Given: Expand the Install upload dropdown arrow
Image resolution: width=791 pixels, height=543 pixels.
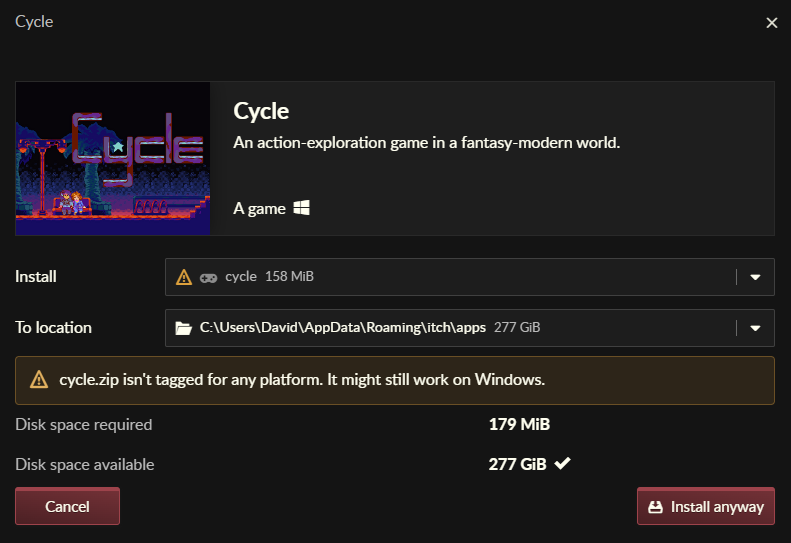Looking at the screenshot, I should coord(755,277).
